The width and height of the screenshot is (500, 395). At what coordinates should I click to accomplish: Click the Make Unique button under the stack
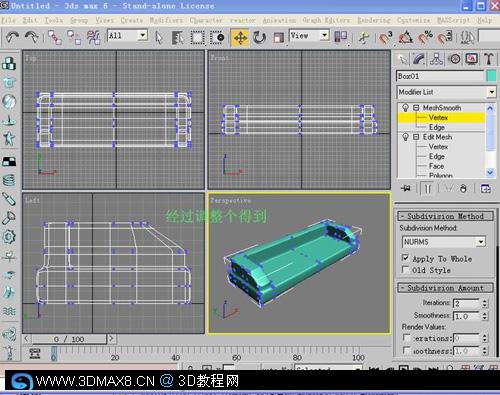[449, 189]
